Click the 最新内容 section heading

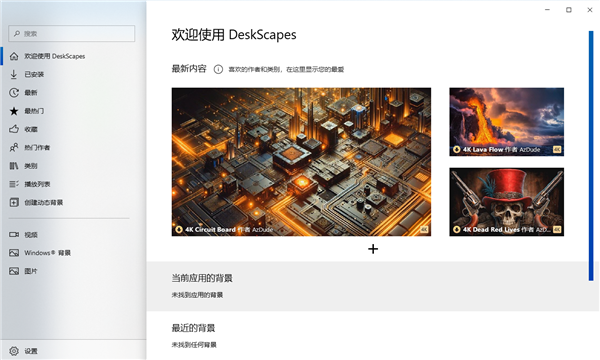[189, 69]
